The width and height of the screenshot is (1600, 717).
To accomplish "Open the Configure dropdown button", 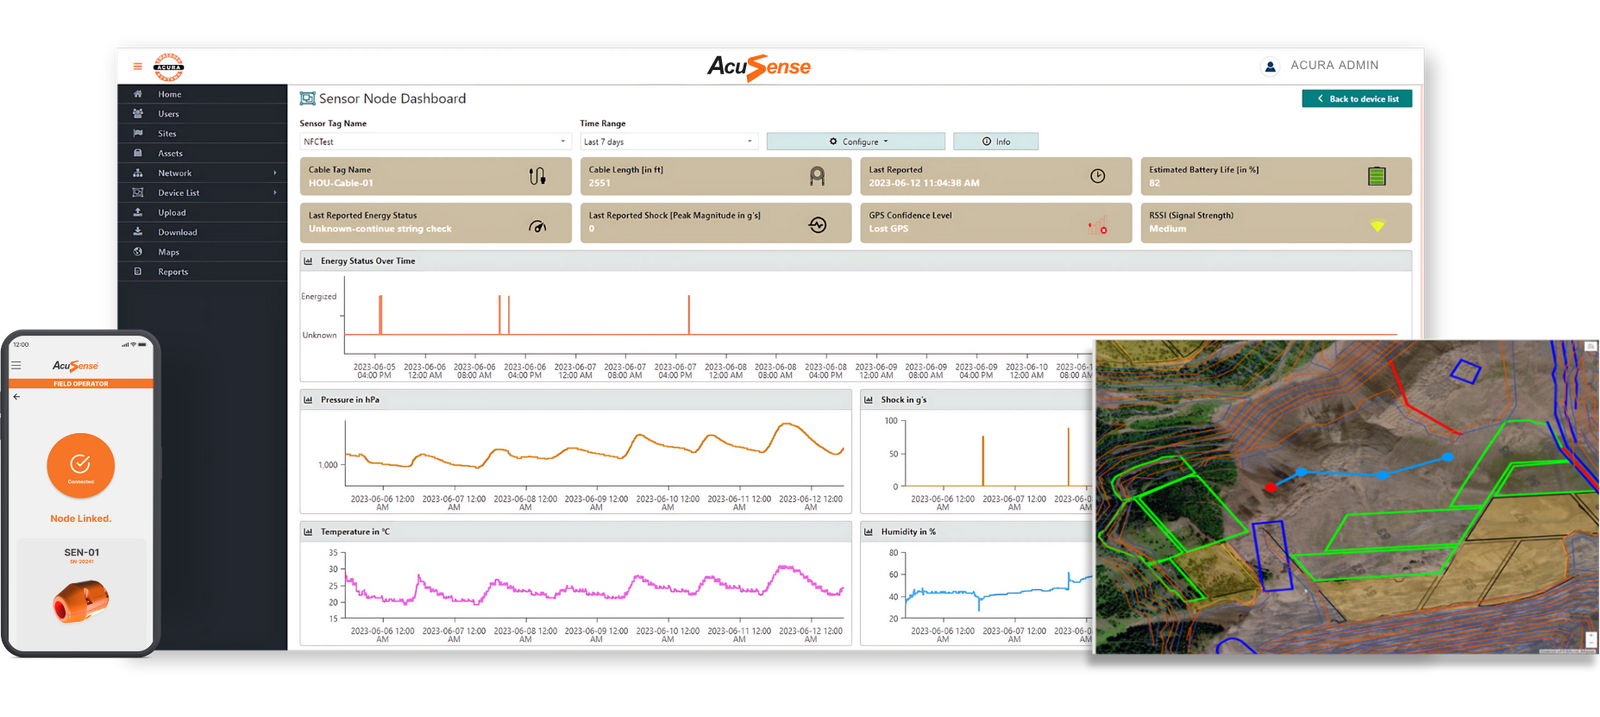I will pyautogui.click(x=856, y=142).
